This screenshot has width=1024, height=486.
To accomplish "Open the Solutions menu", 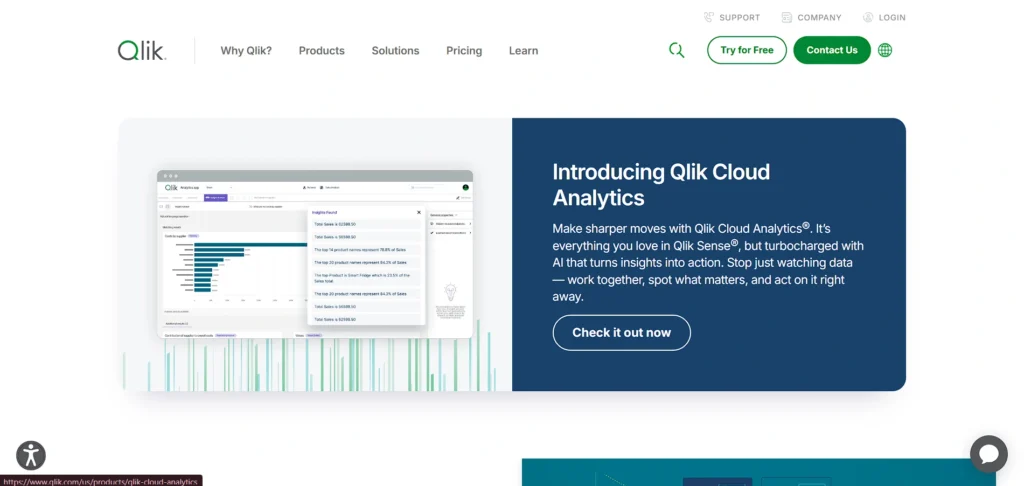I will (x=396, y=50).
